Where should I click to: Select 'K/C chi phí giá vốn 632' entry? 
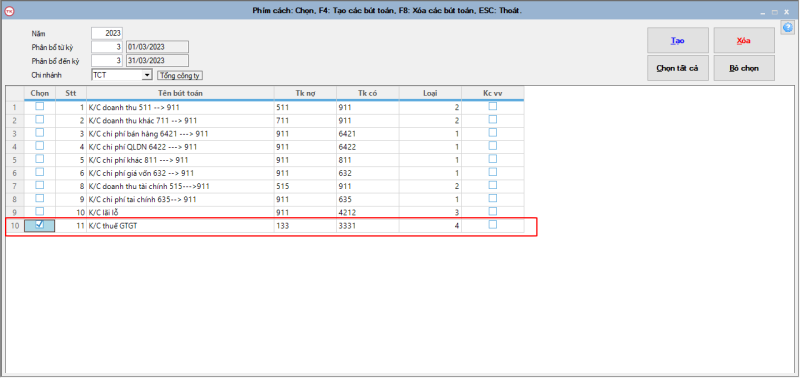tap(141, 173)
